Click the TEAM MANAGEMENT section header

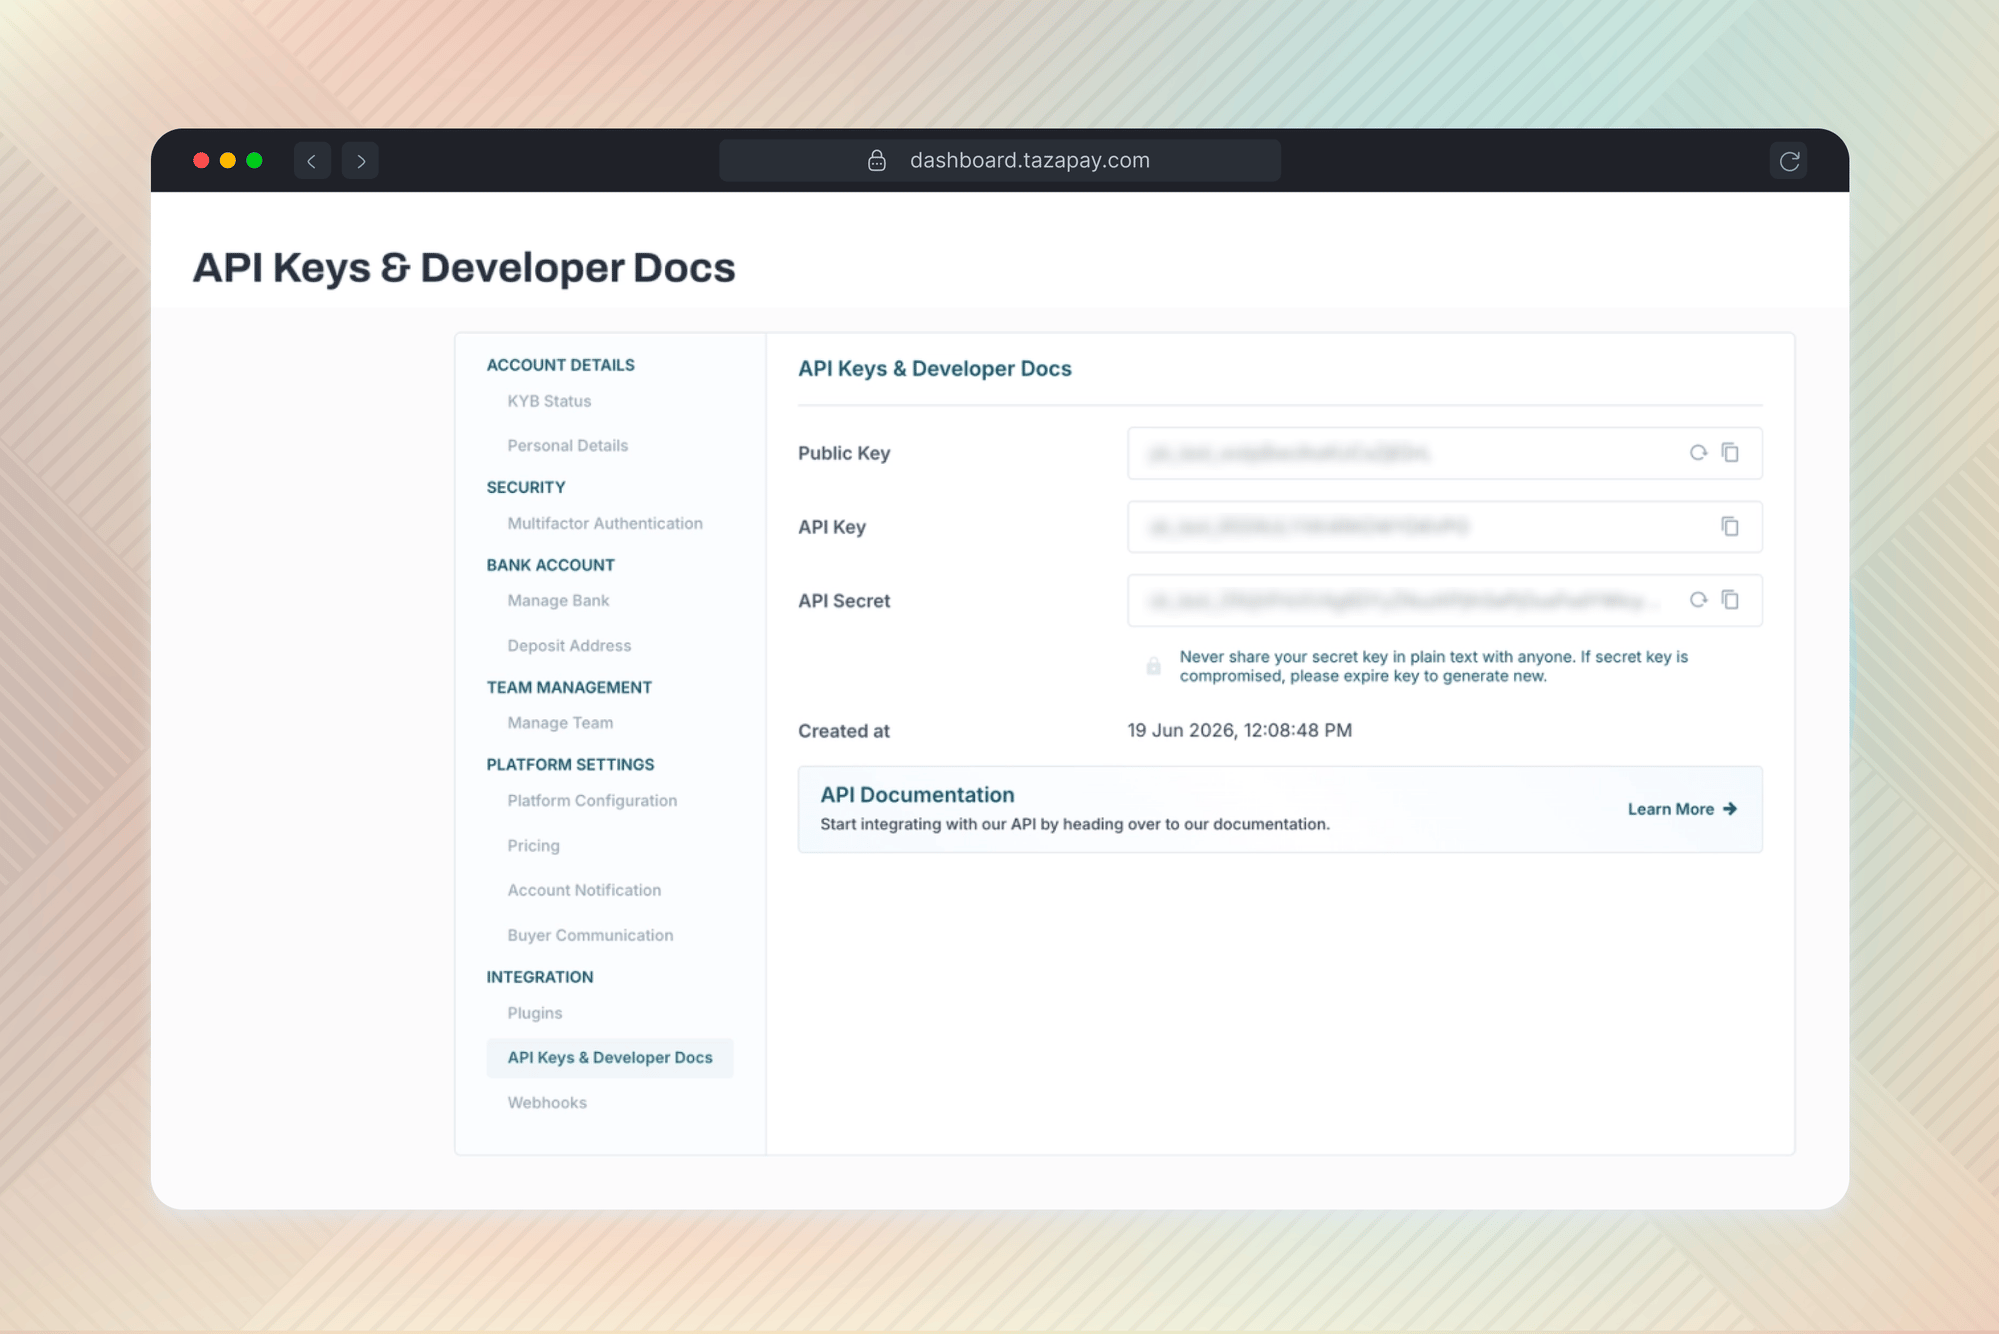coord(569,688)
